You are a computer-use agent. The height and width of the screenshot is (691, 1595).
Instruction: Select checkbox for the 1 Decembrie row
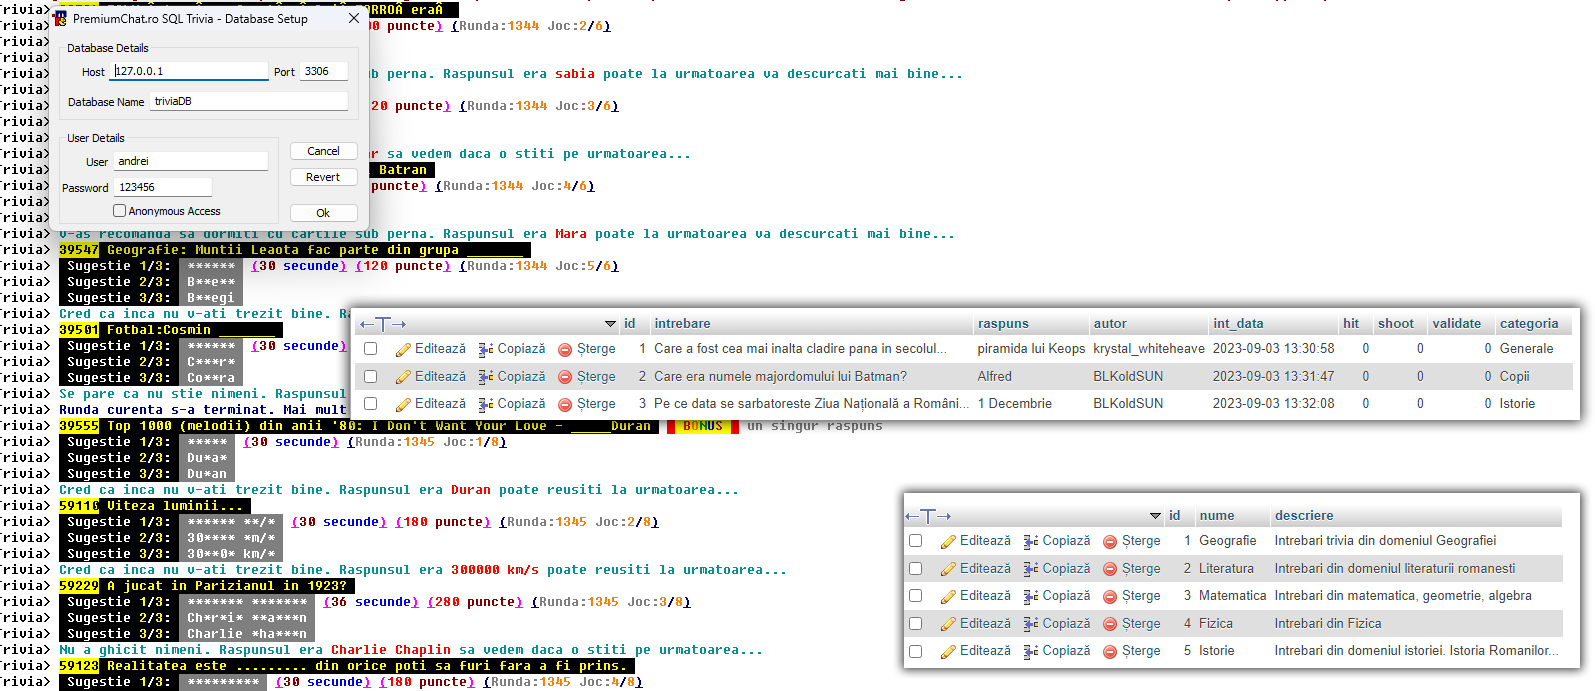click(371, 404)
